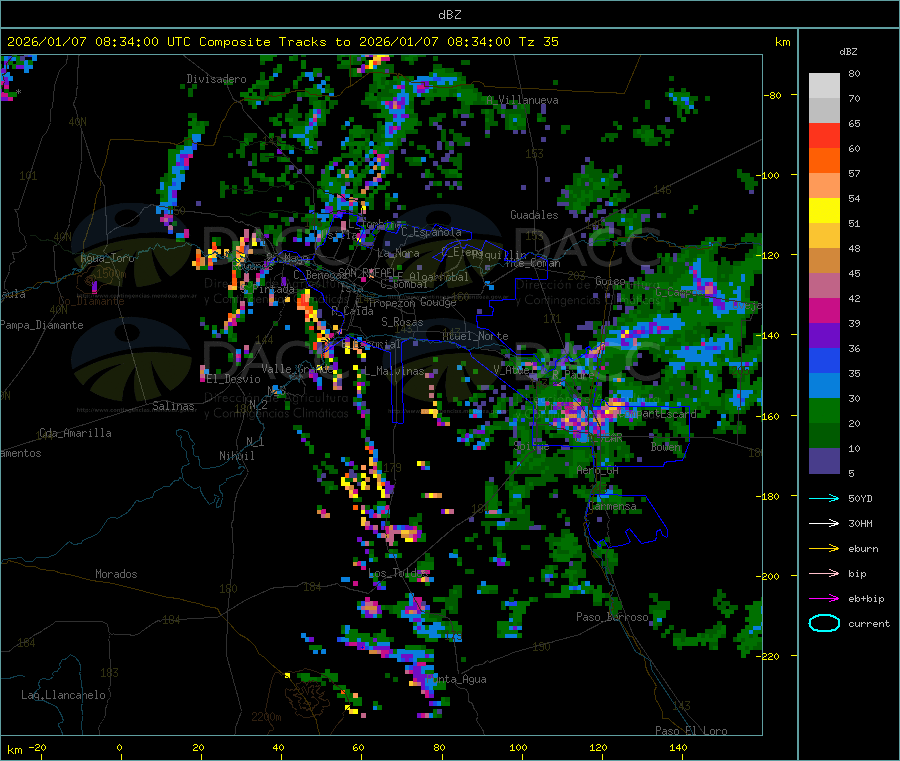Image resolution: width=900 pixels, height=761 pixels.
Task: Click the 'Agua_Toro' map label
Action: coord(107,258)
